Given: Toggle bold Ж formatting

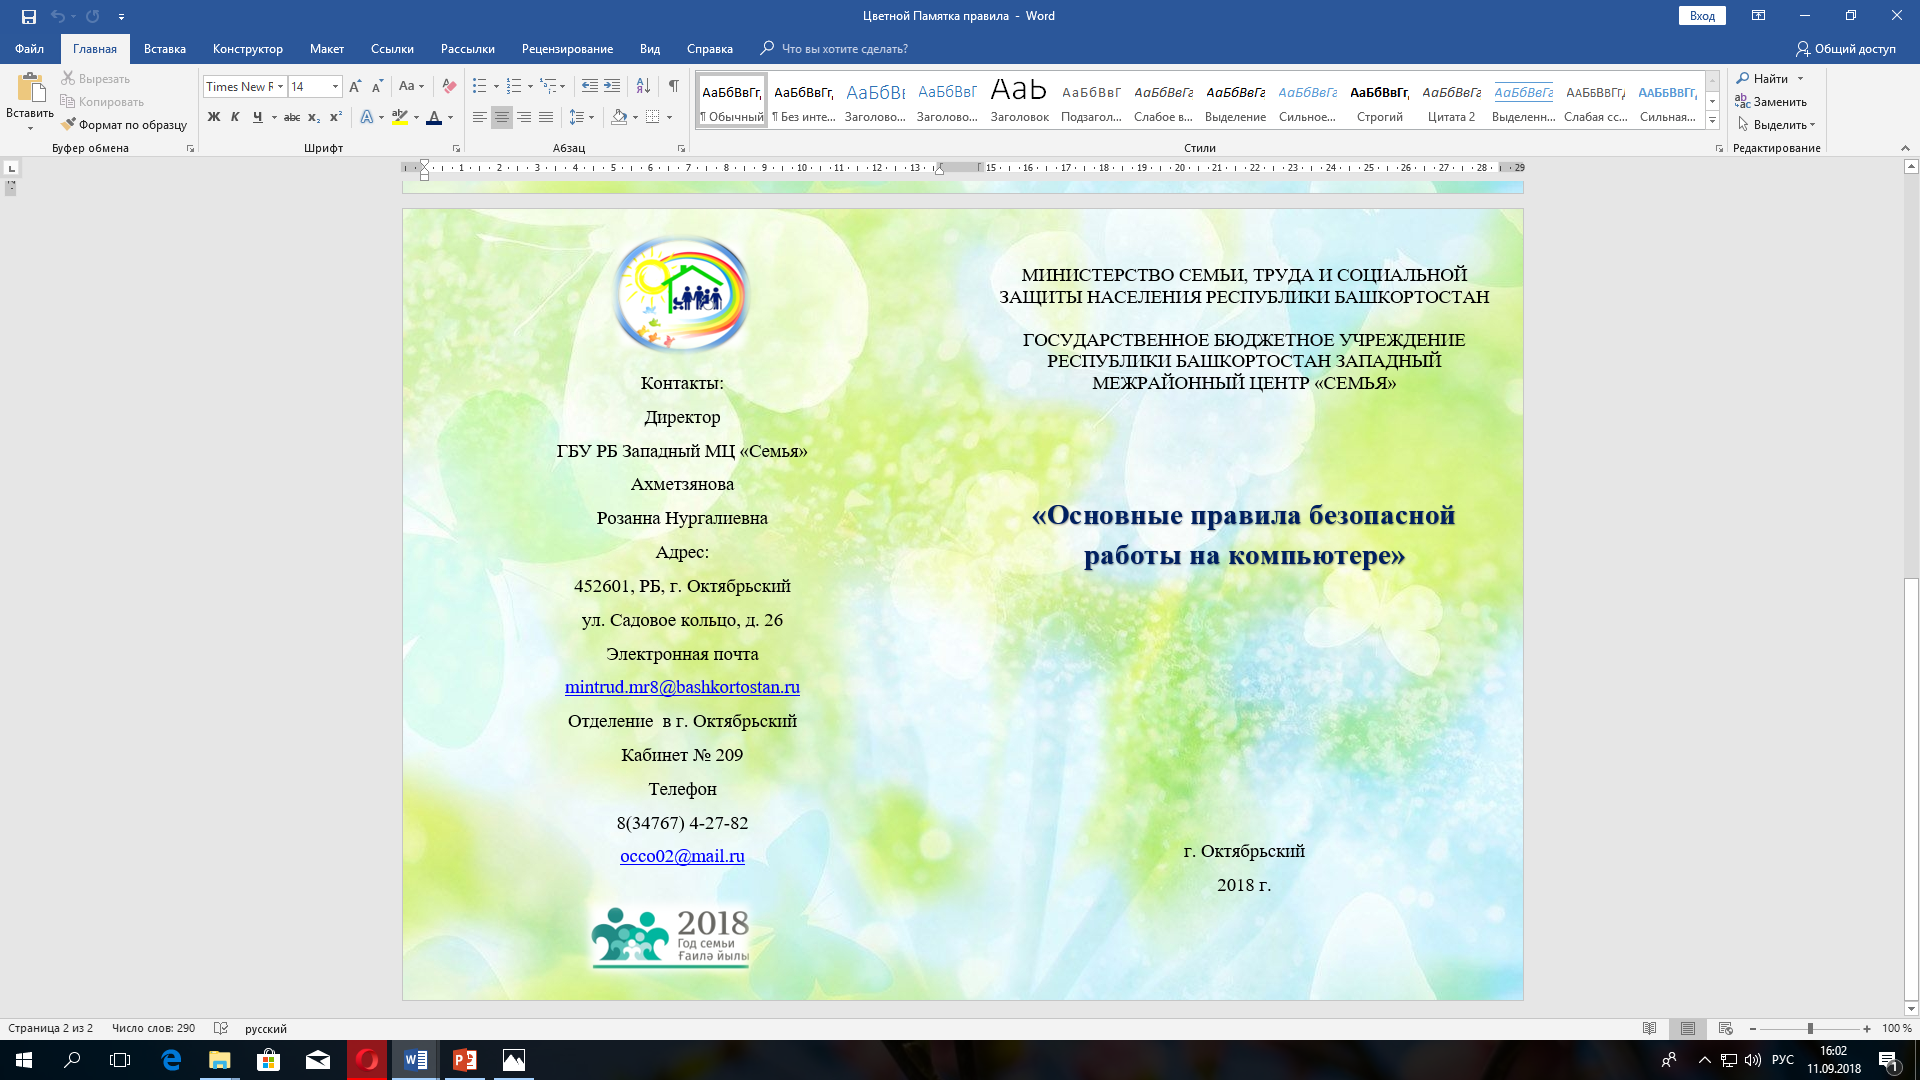Looking at the screenshot, I should pyautogui.click(x=213, y=117).
